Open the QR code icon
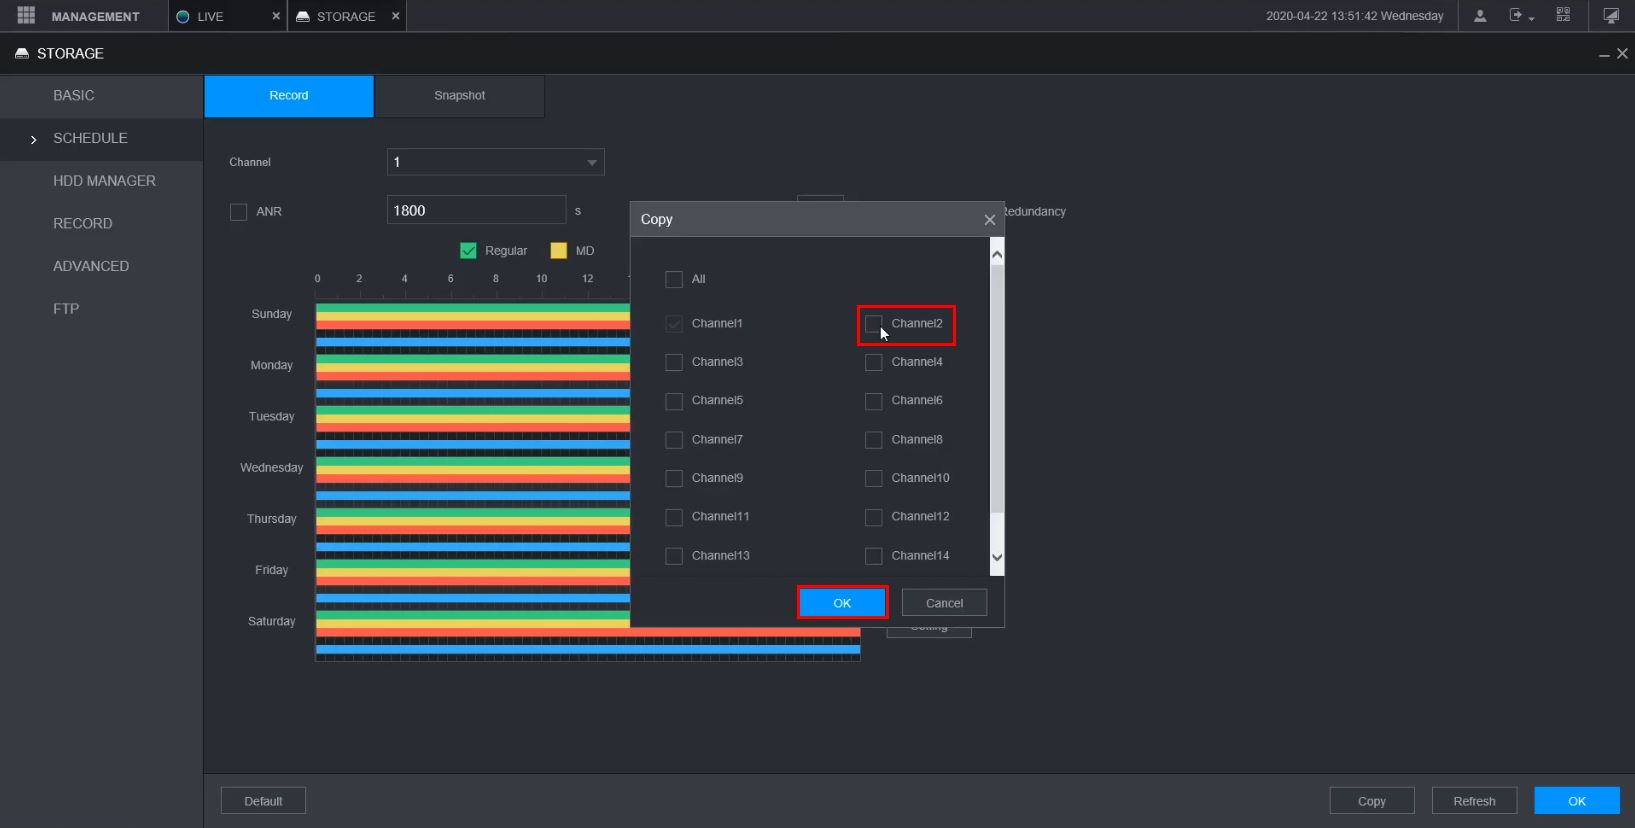Image resolution: width=1635 pixels, height=828 pixels. [x=1563, y=16]
